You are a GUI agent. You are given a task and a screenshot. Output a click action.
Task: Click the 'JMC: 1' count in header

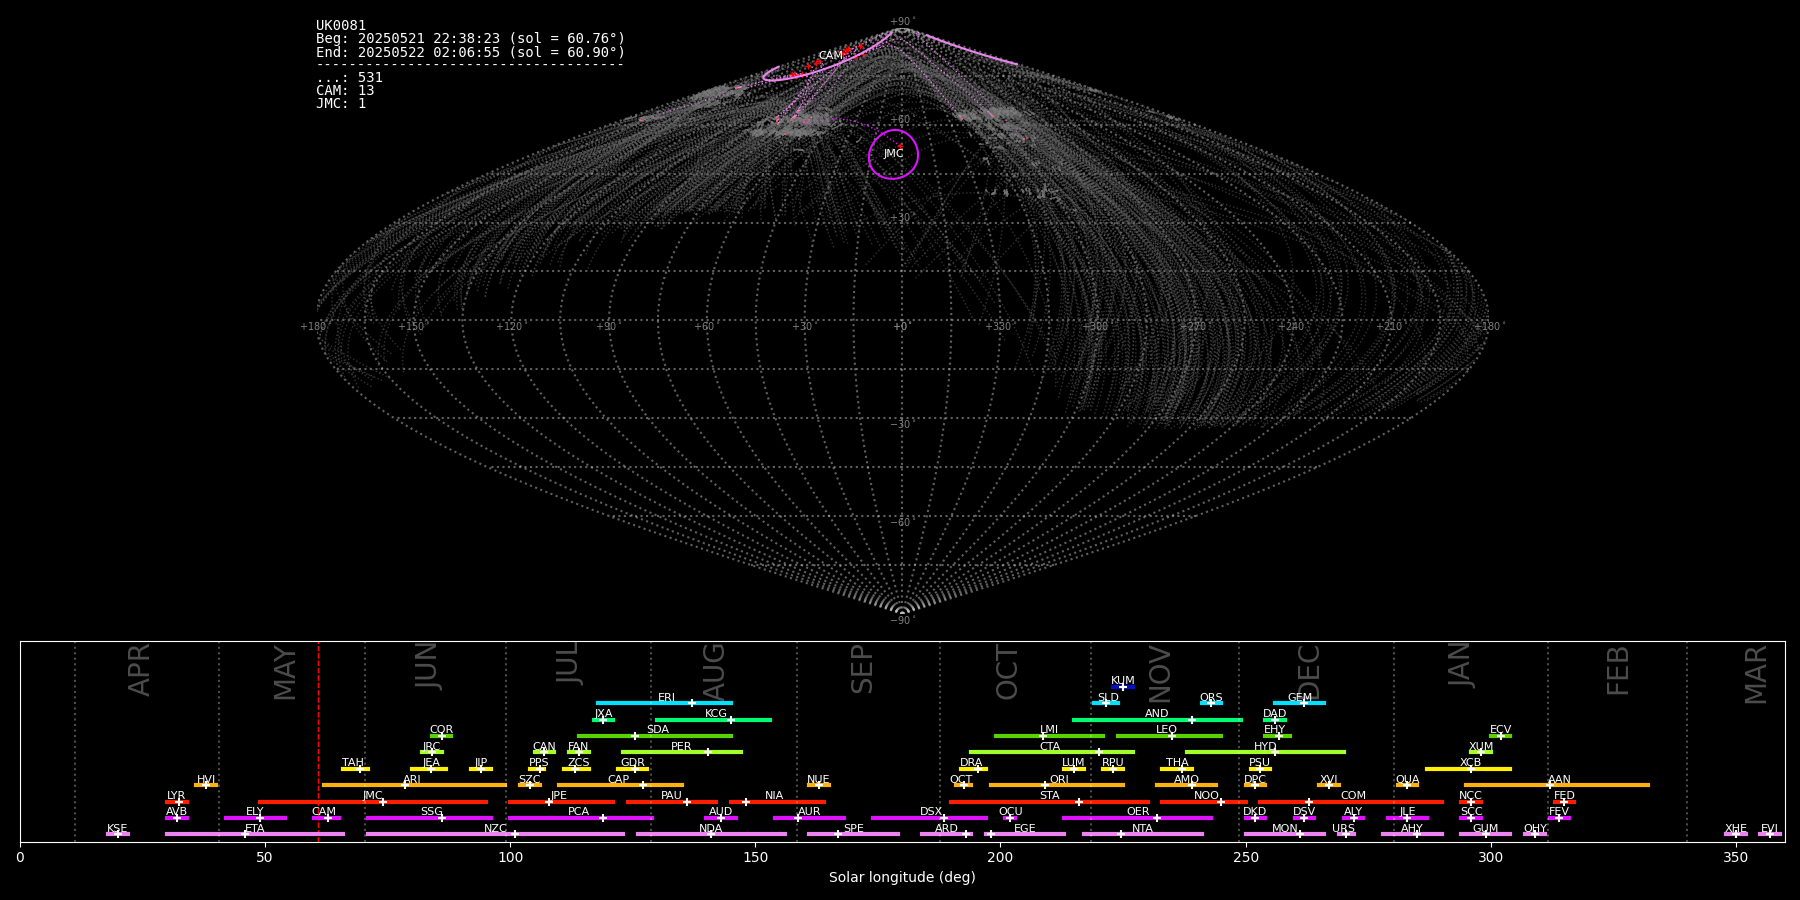tap(341, 103)
